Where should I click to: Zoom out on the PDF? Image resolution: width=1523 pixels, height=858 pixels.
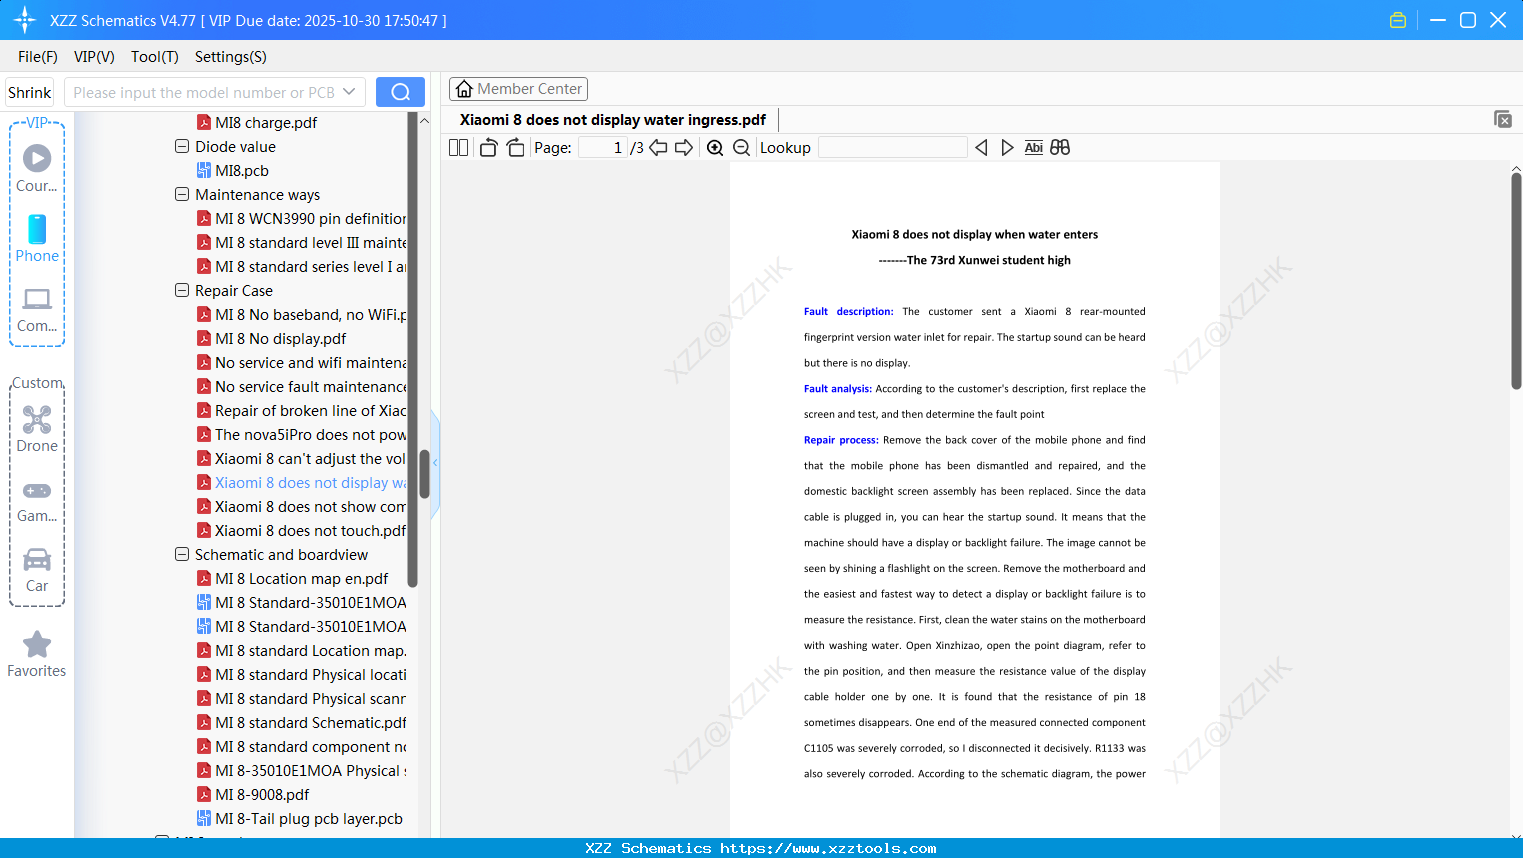point(741,148)
